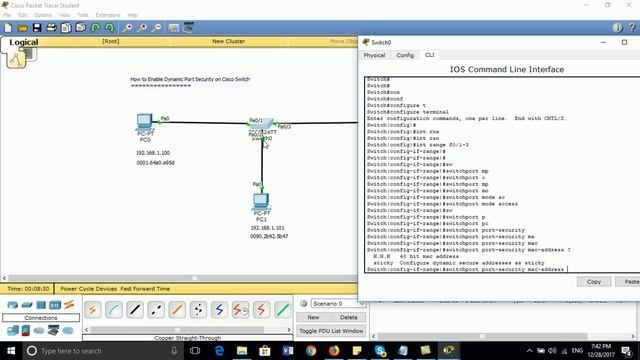Select the CLI tab of Switch0
640x360 pixels.
click(x=429, y=55)
